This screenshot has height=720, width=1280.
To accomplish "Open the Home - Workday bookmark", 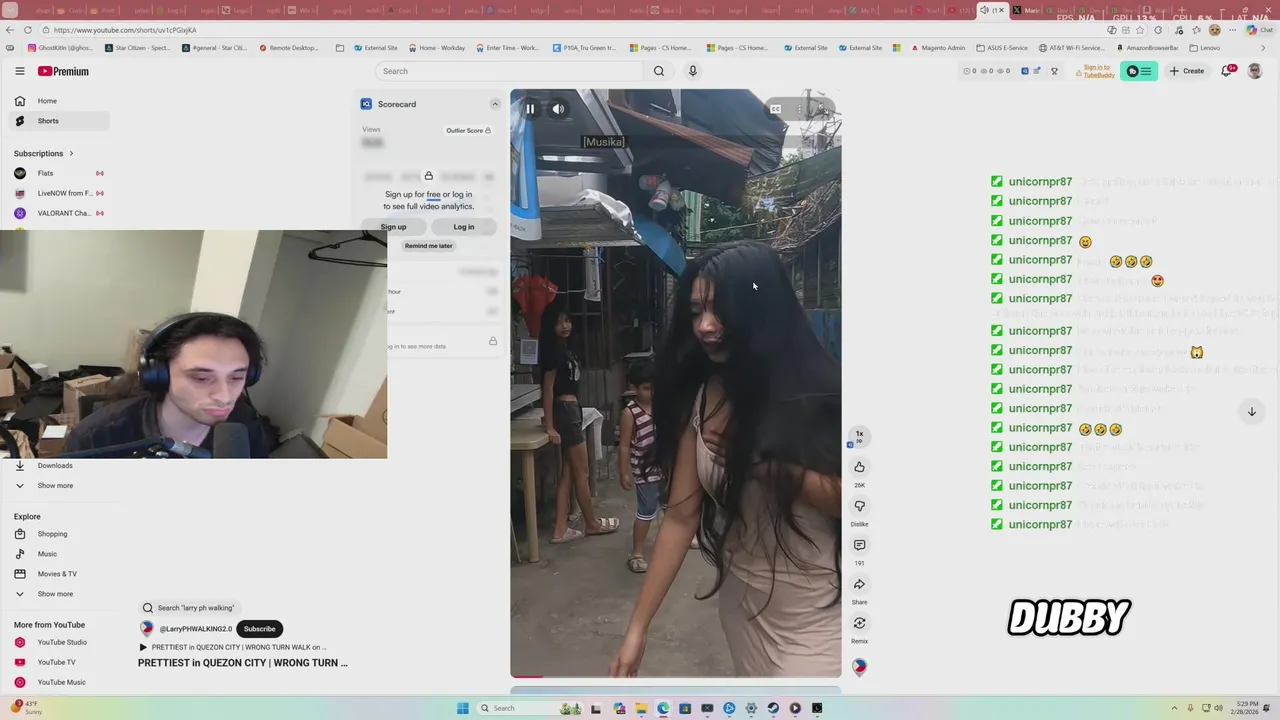I will pyautogui.click(x=436, y=48).
